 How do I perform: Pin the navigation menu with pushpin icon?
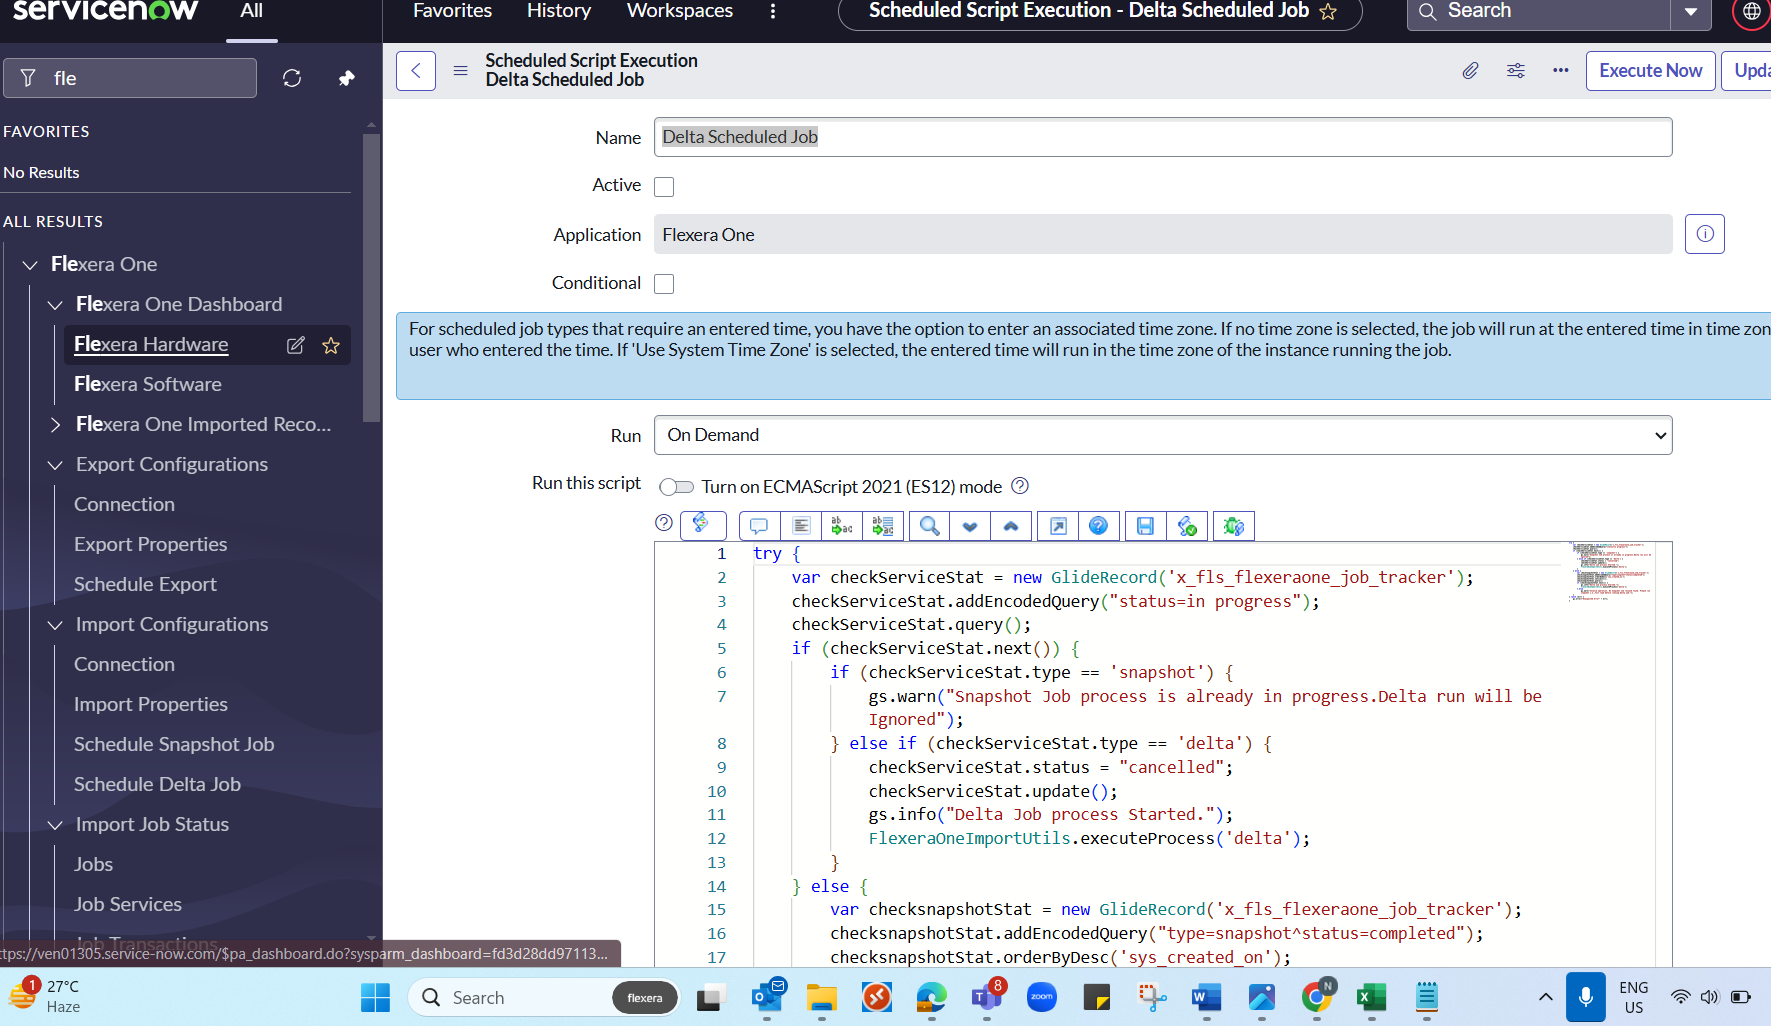346,78
